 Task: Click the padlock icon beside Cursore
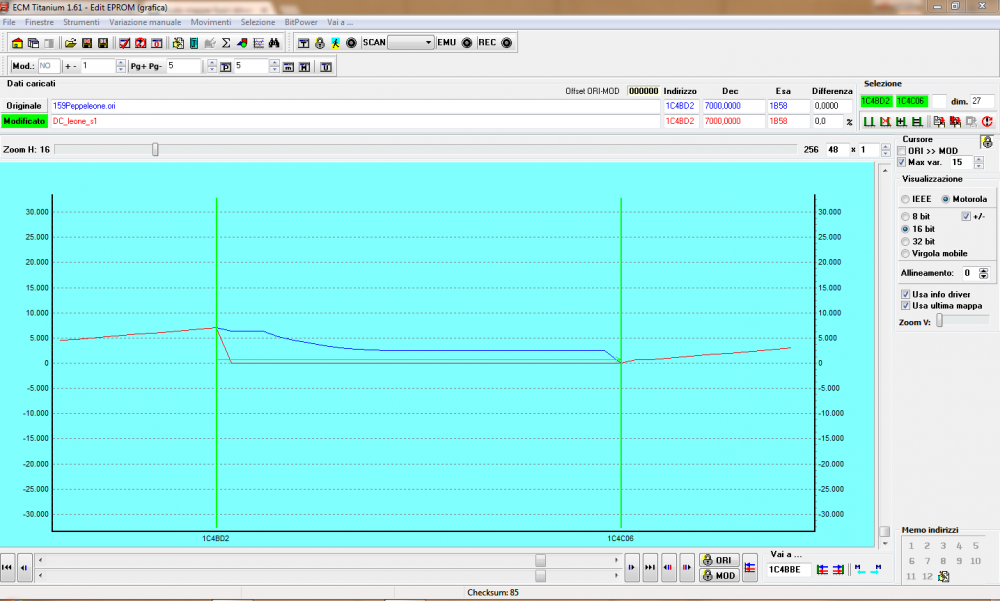(x=985, y=143)
